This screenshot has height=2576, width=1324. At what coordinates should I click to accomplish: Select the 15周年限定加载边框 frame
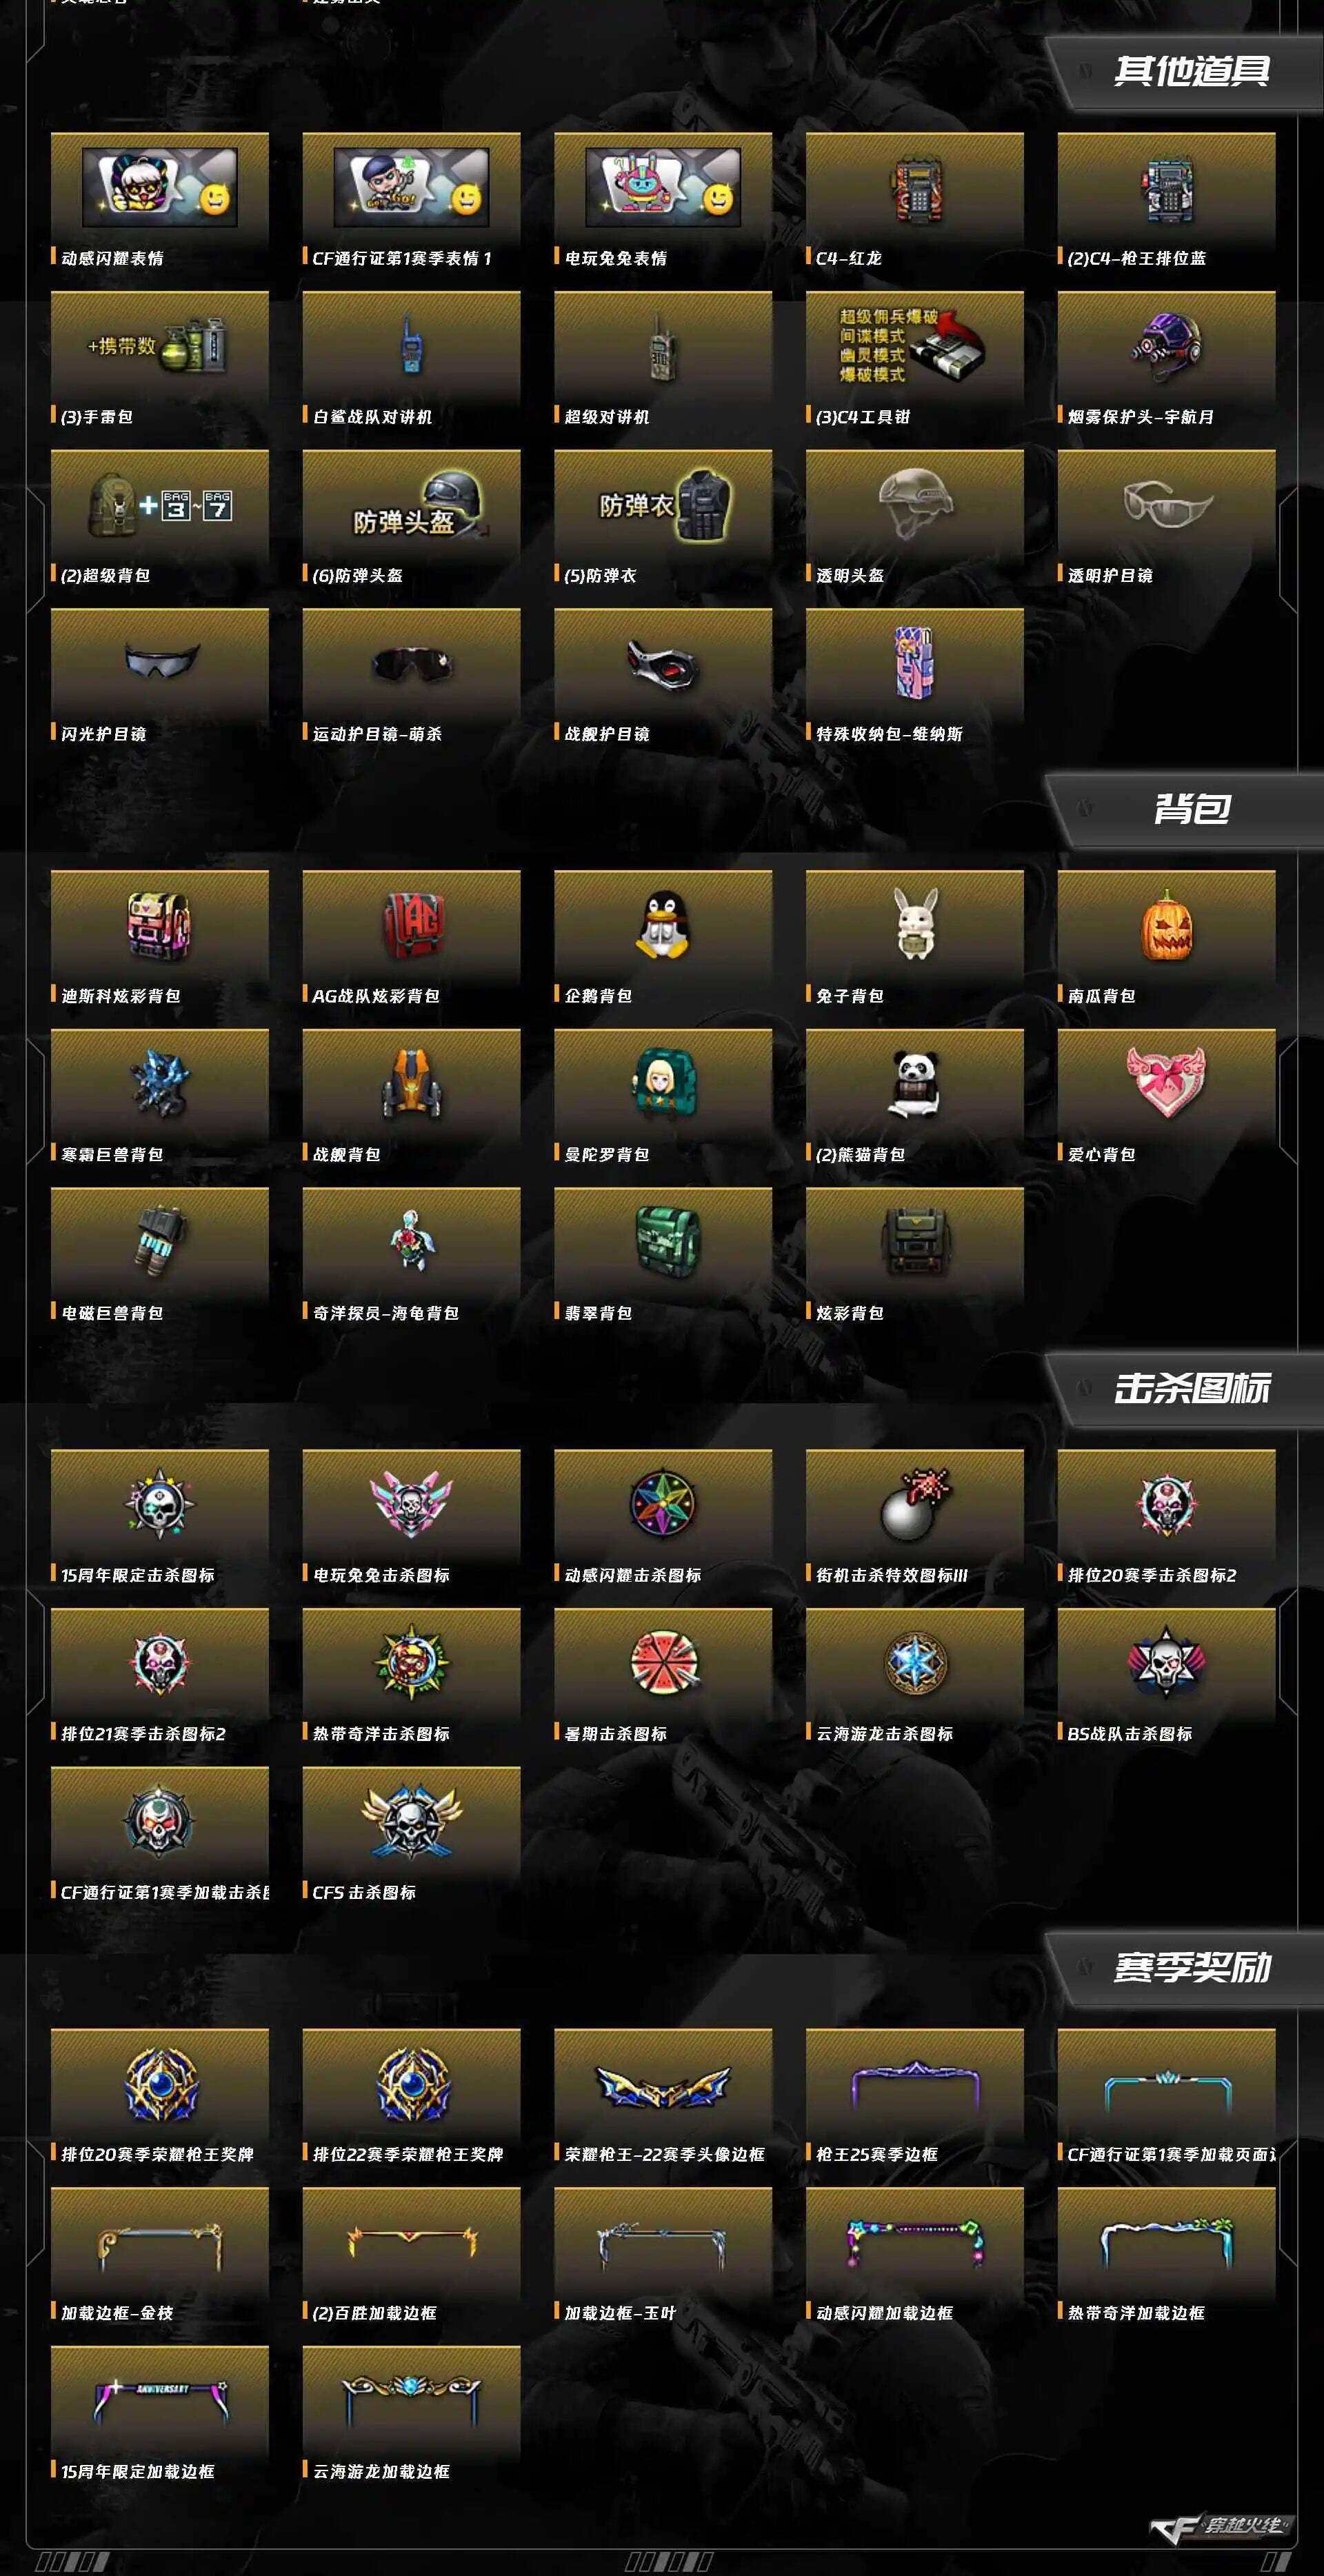160,2401
